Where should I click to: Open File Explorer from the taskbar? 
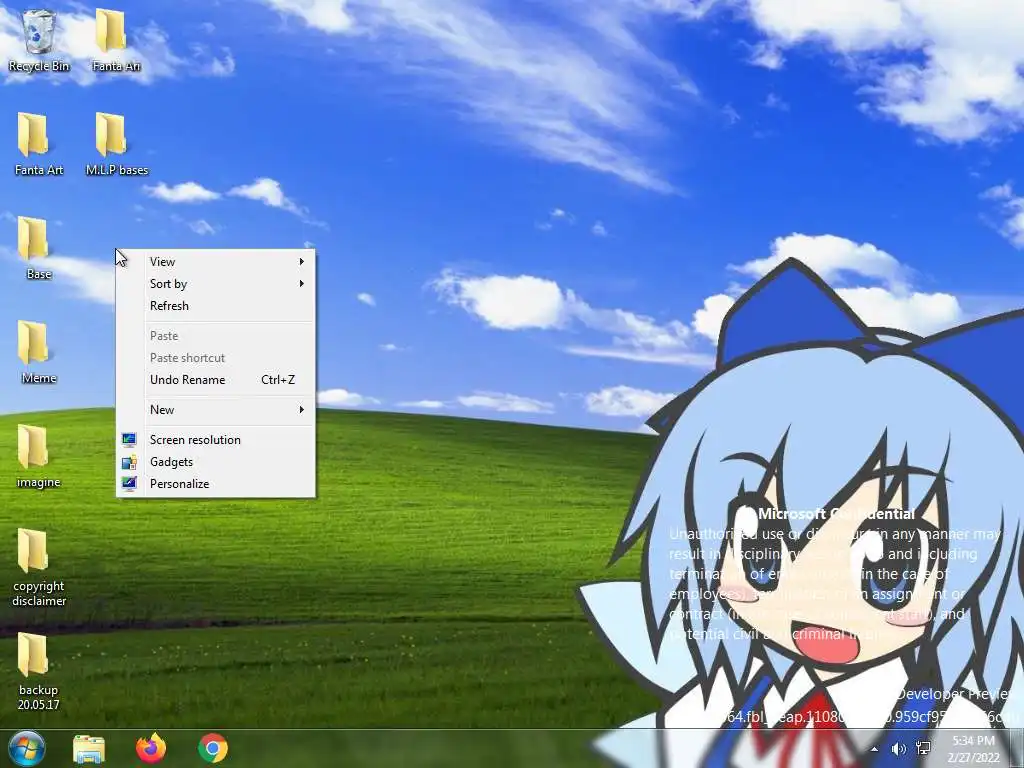point(89,748)
